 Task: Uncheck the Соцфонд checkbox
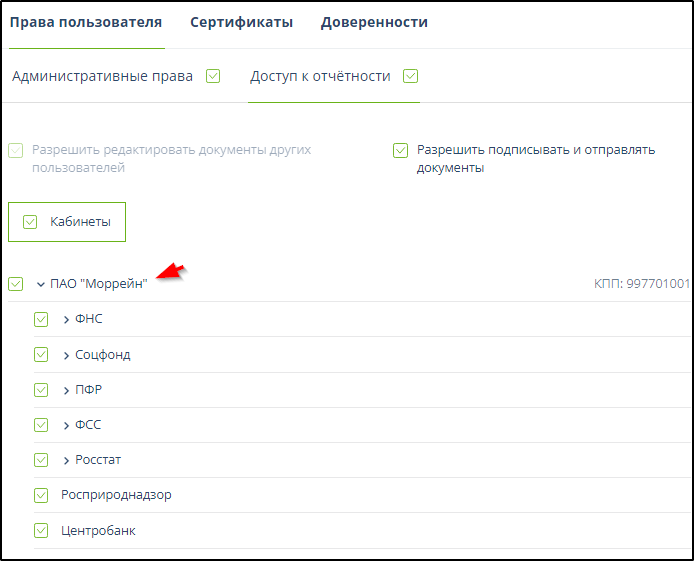[x=41, y=355]
